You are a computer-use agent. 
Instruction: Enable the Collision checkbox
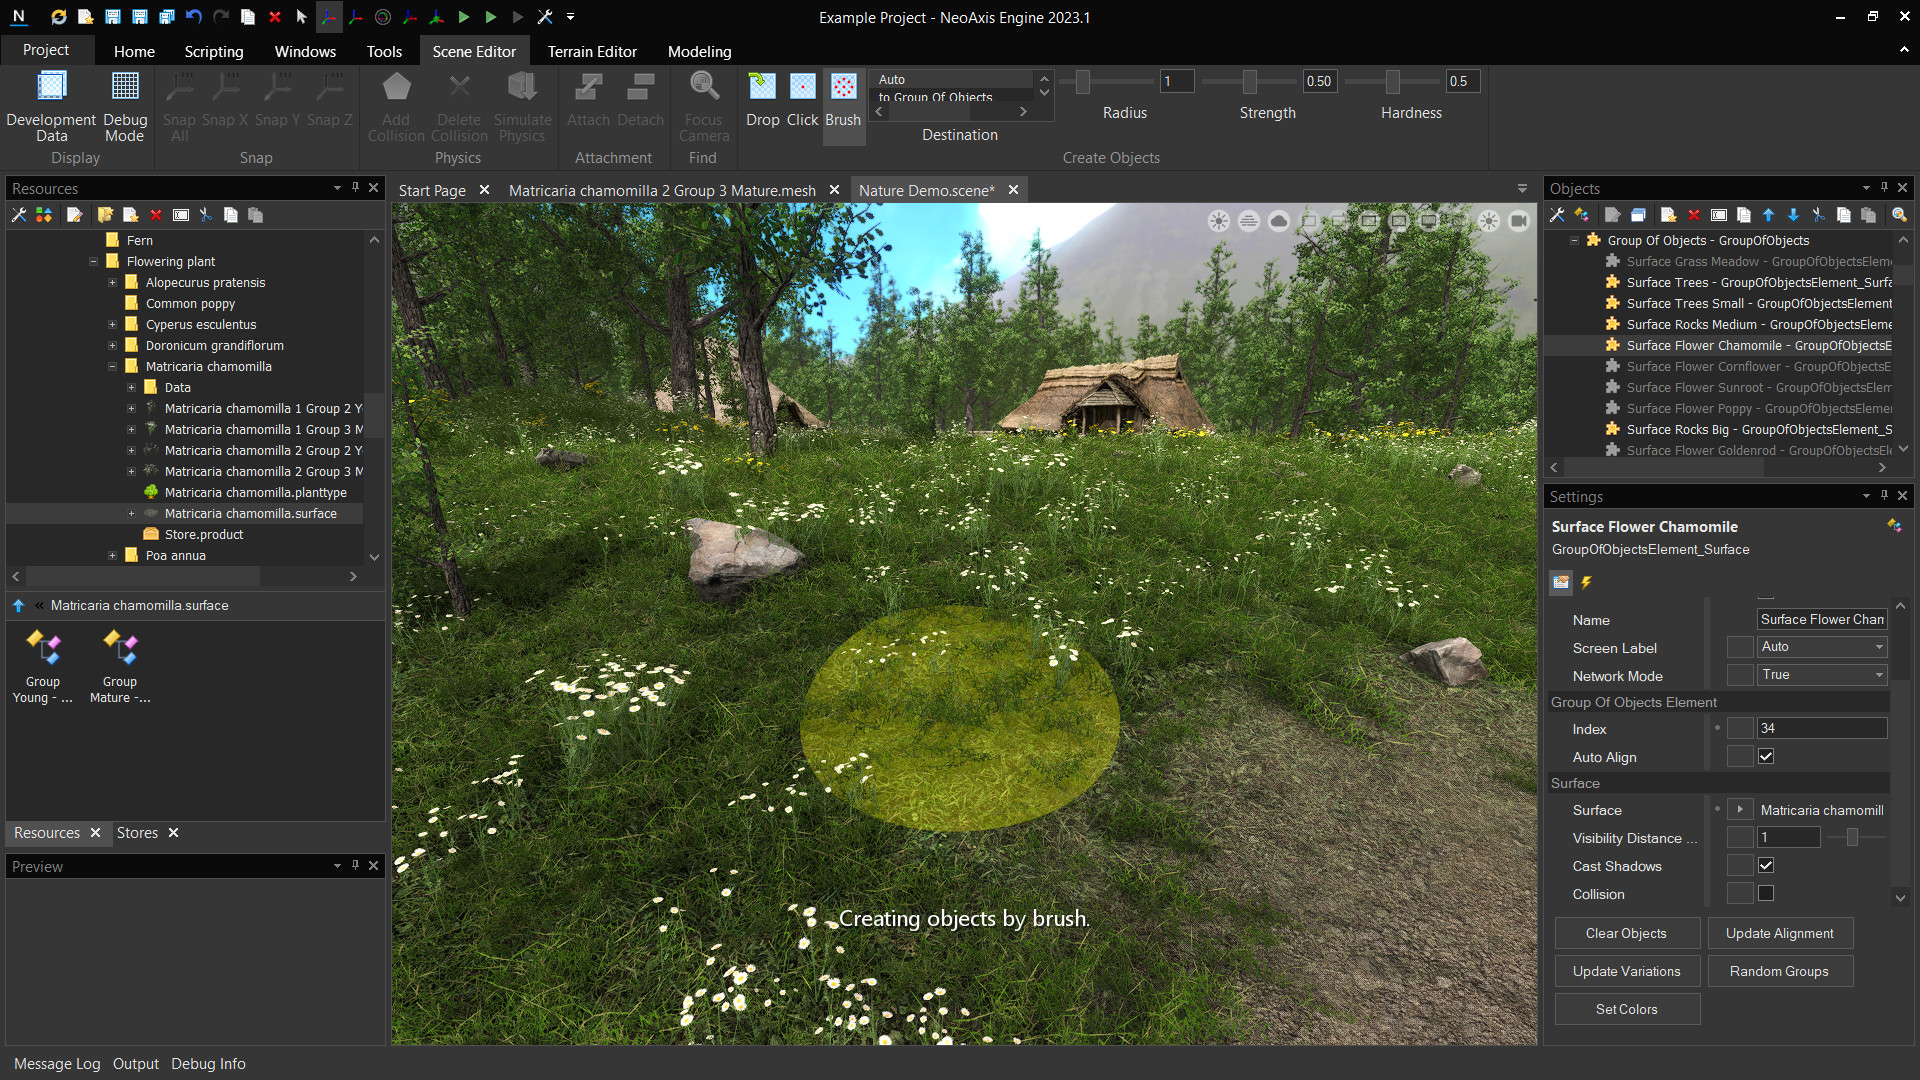click(x=1766, y=893)
